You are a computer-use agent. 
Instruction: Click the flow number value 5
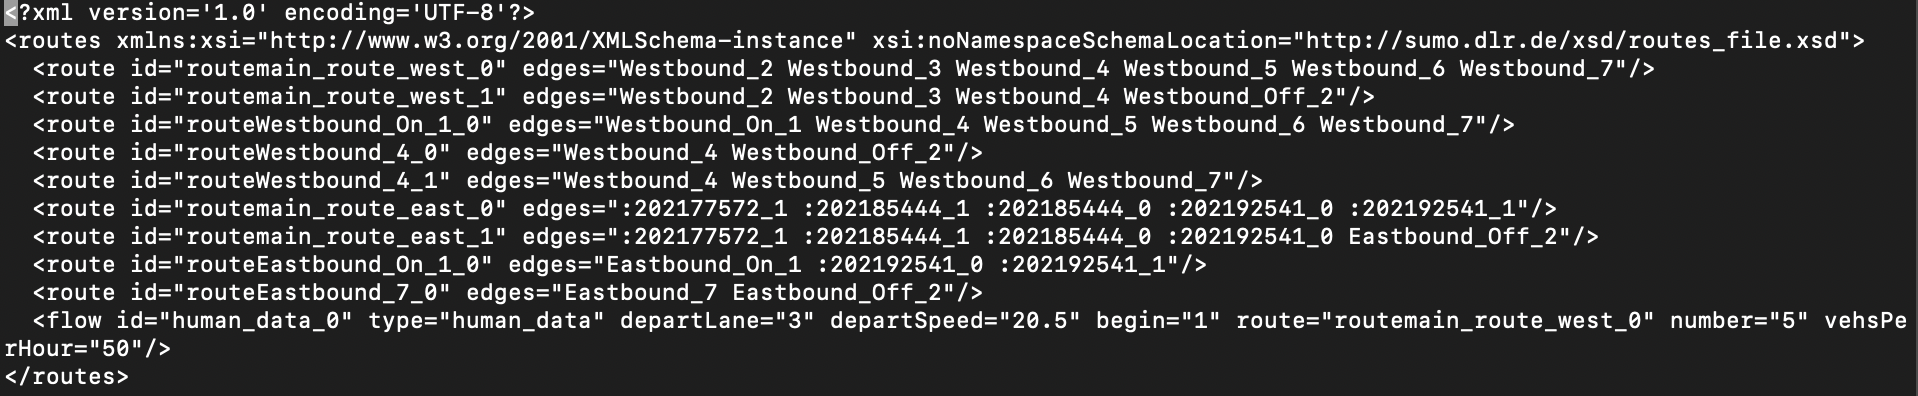tap(1789, 321)
